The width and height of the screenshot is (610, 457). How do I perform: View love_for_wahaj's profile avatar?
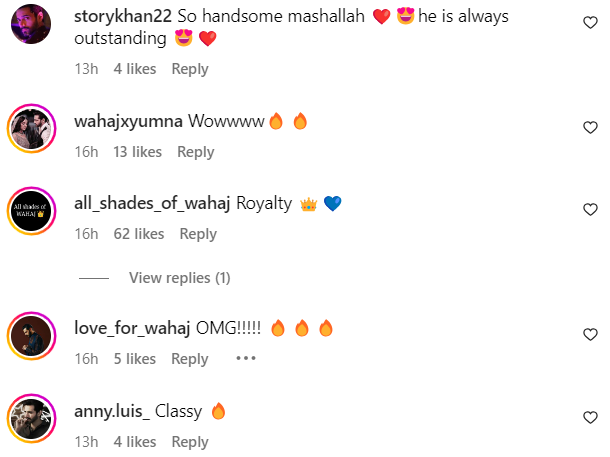[x=32, y=336]
